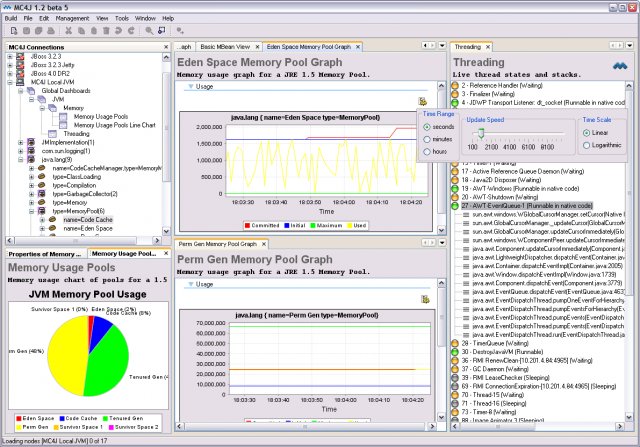The width and height of the screenshot is (640, 447).
Task: Click the Redo toolbar icon
Action: [131, 31]
